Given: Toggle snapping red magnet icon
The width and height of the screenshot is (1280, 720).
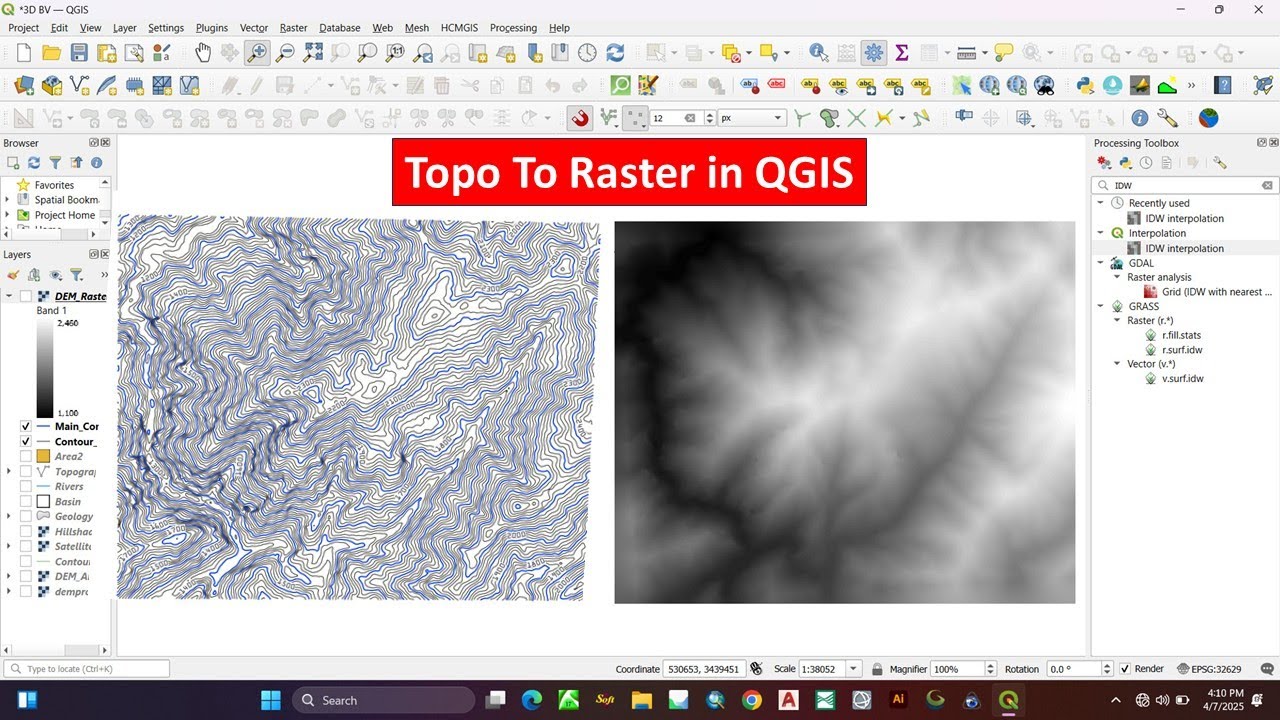Looking at the screenshot, I should [579, 118].
